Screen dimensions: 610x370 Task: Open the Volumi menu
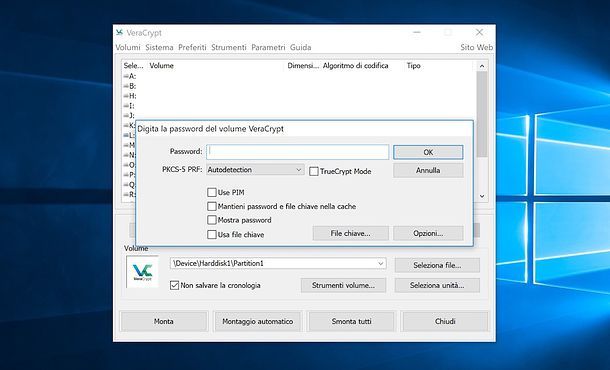pyautogui.click(x=128, y=47)
